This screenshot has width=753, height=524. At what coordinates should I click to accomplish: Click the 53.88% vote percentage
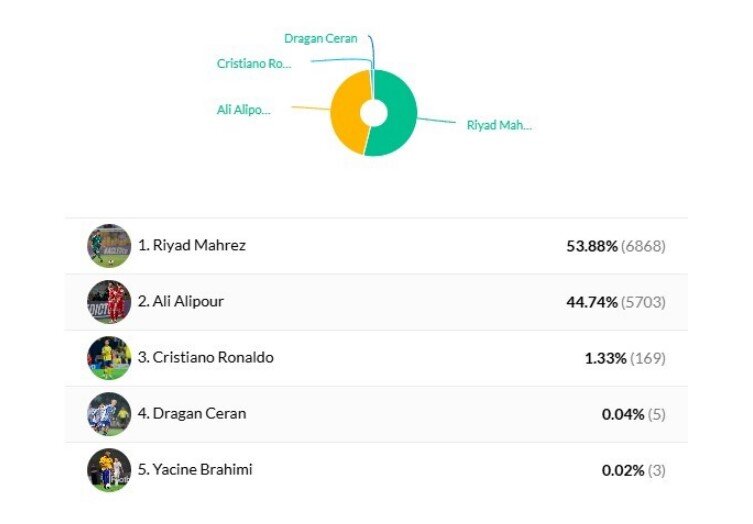[x=591, y=246]
